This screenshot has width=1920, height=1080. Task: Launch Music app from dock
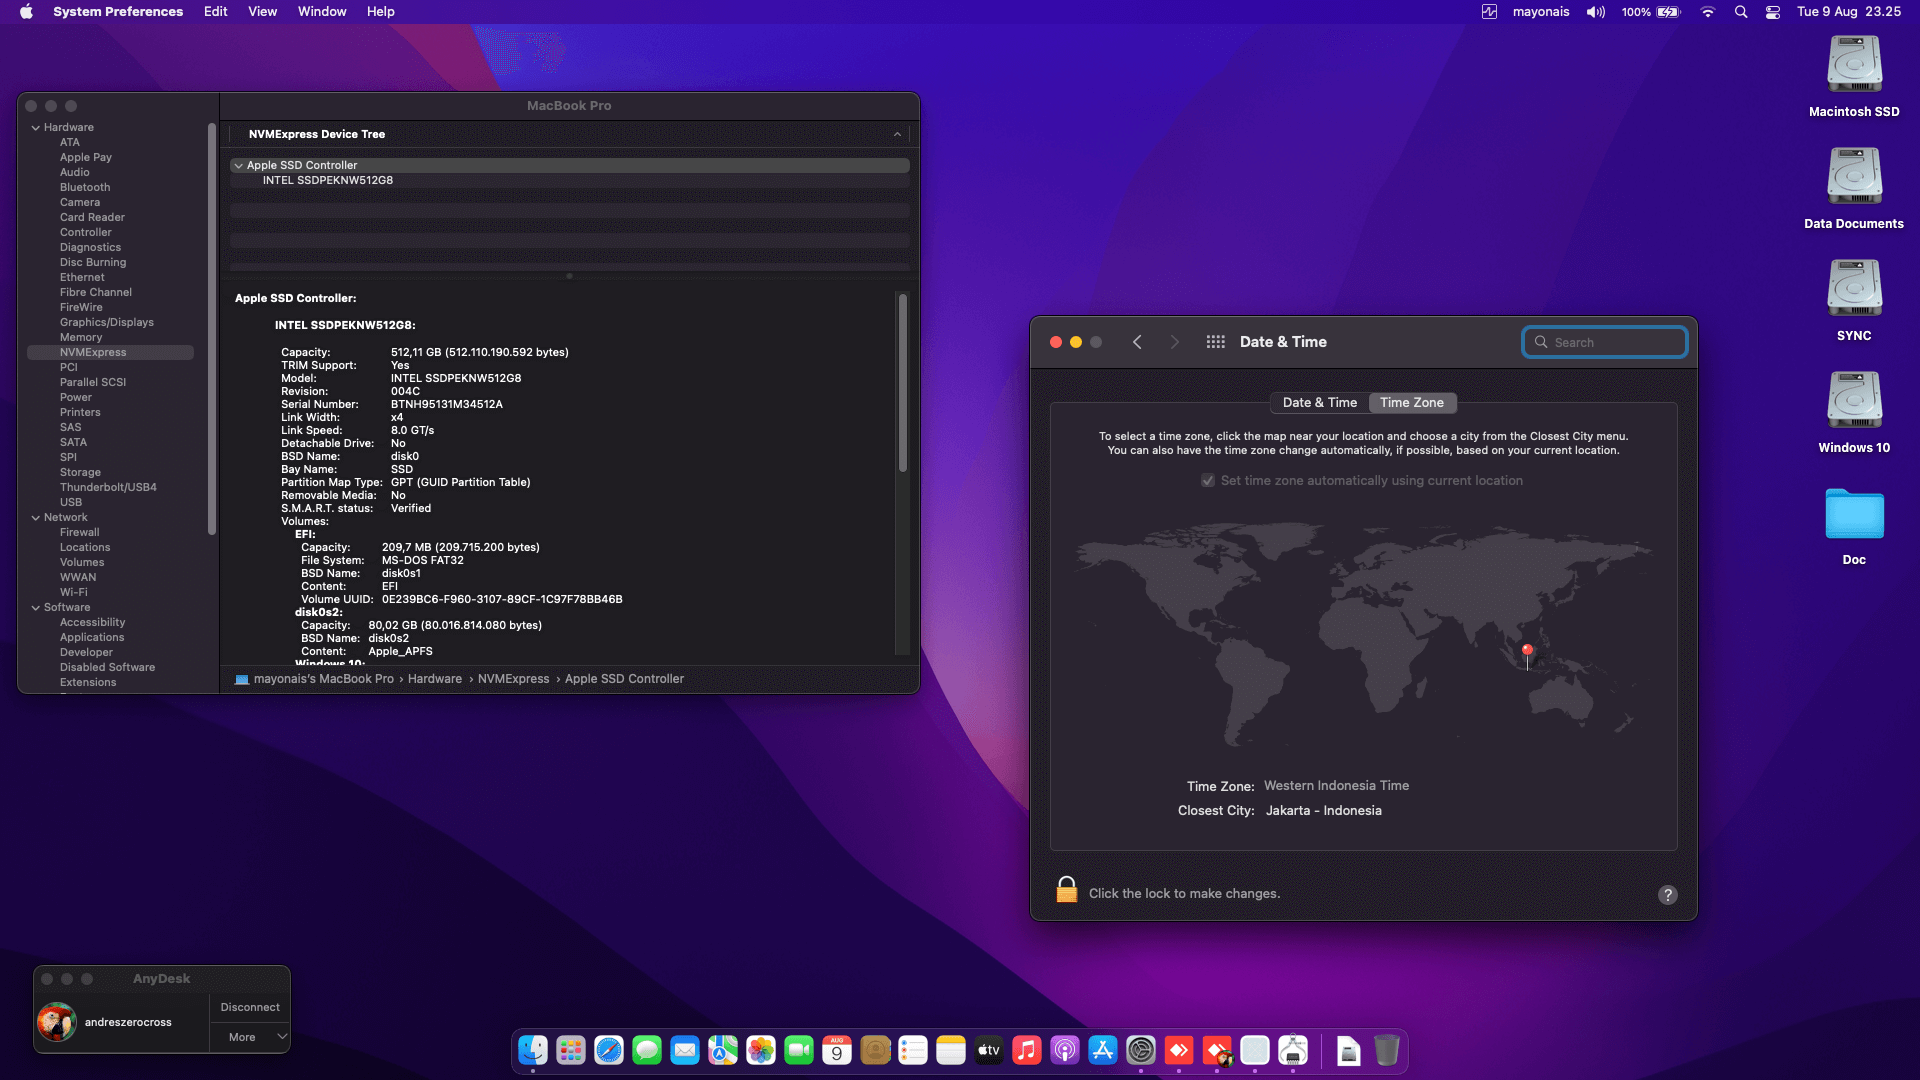tap(1027, 1050)
